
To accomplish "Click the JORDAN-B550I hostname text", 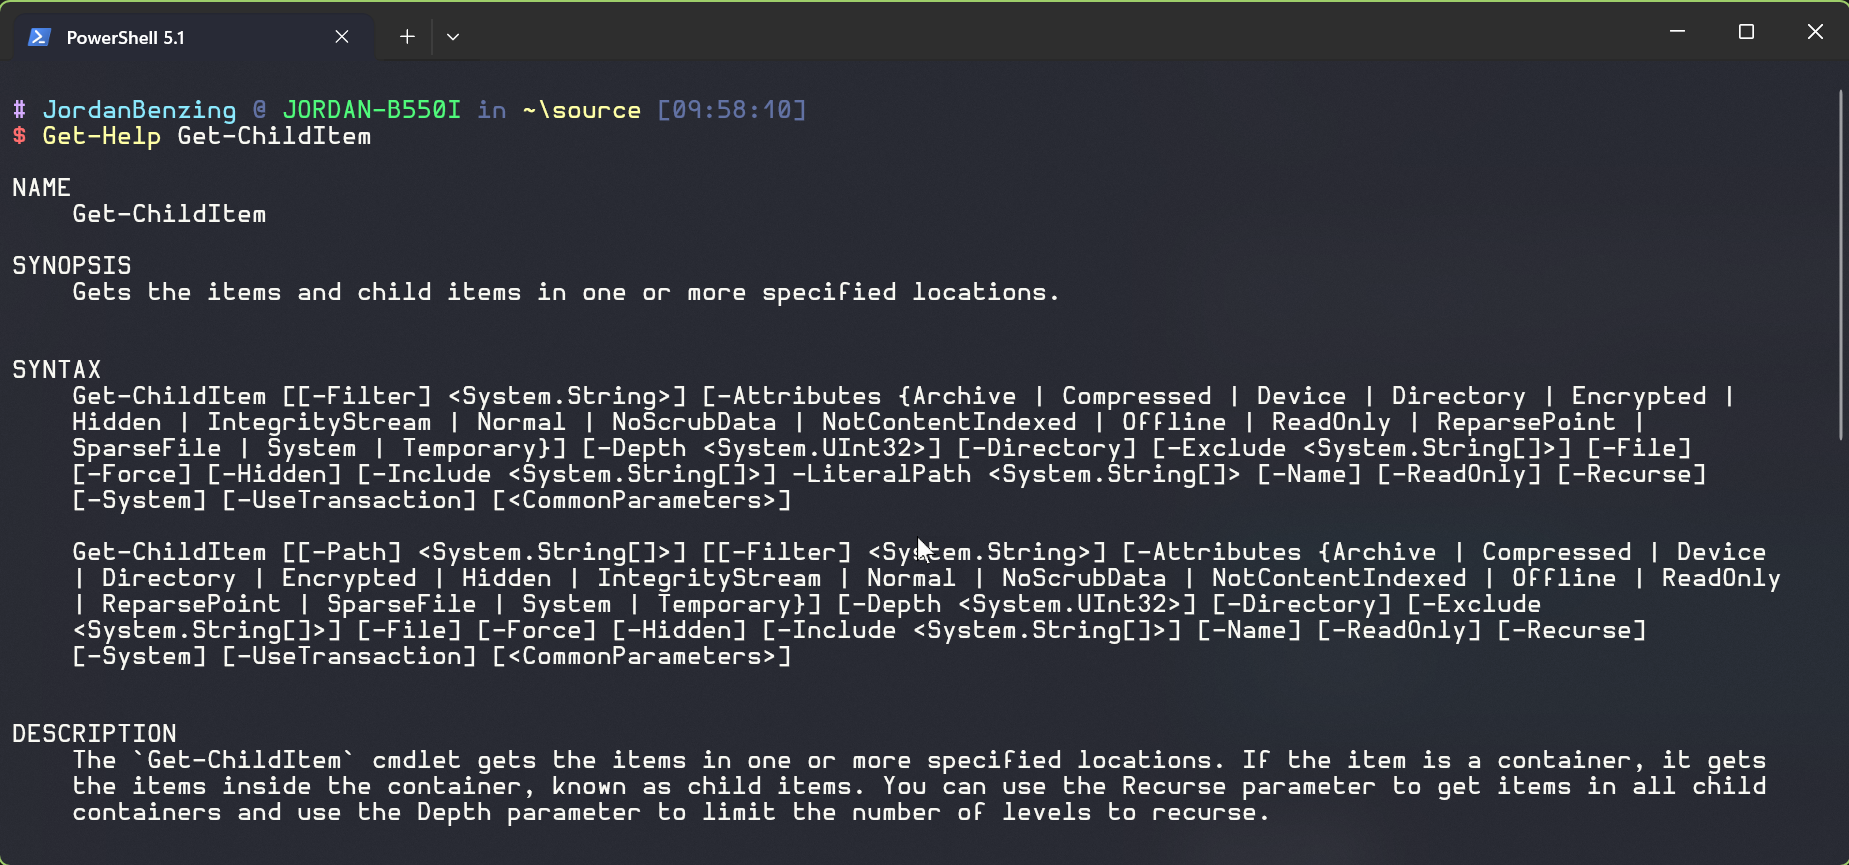I will tap(371, 110).
